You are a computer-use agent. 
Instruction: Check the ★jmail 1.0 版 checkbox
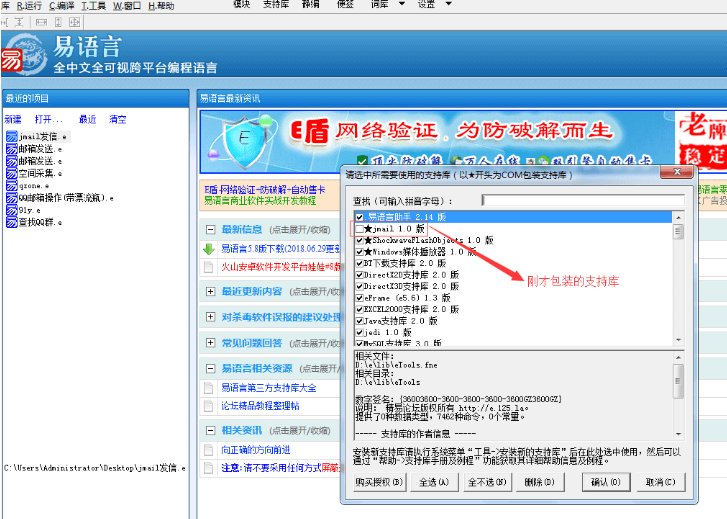359,229
